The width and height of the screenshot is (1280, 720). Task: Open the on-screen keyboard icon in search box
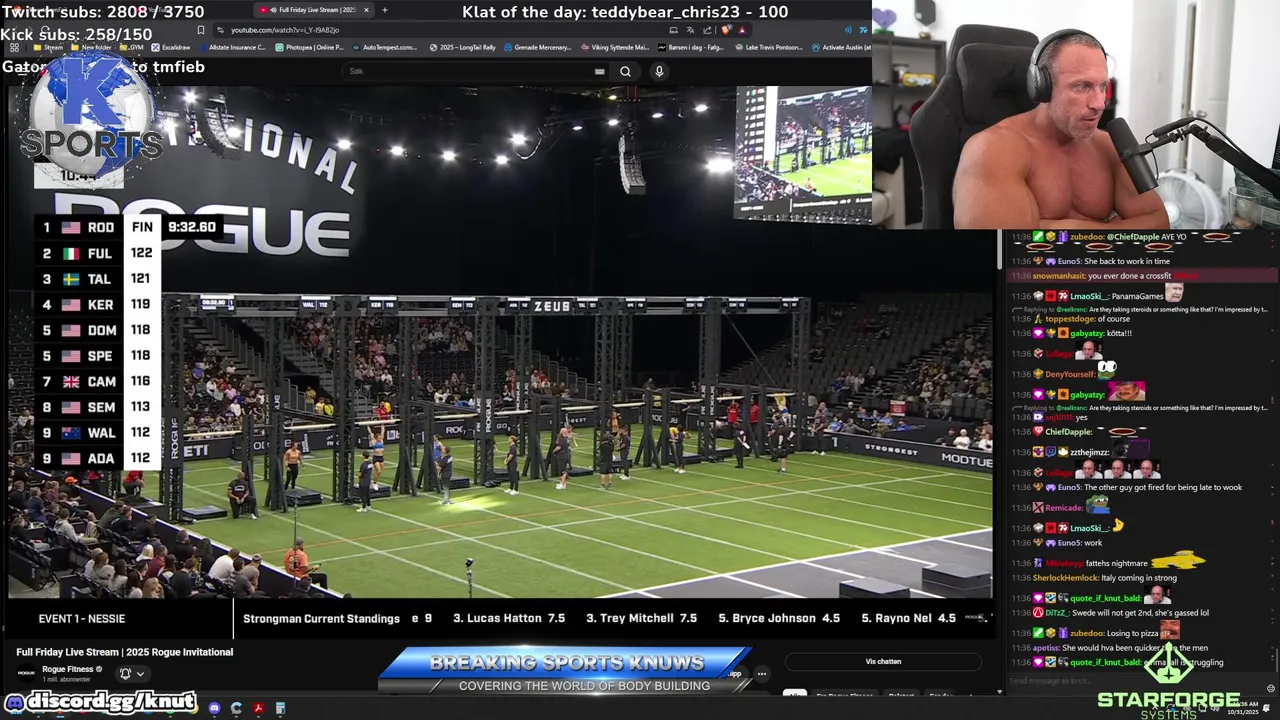599,71
